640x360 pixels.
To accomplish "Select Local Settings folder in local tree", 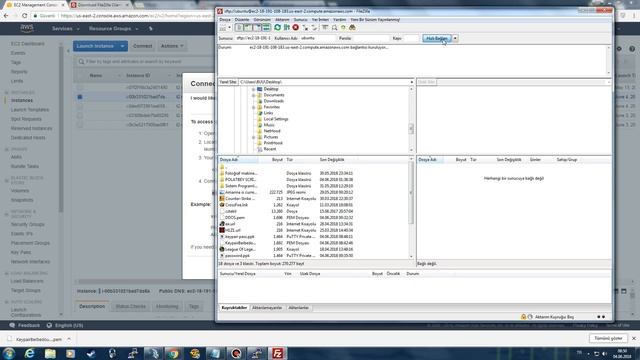I will tap(276, 119).
